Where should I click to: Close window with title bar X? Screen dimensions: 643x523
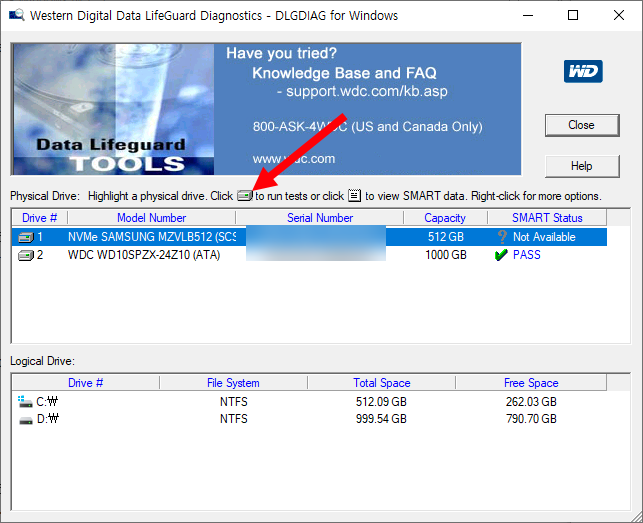tap(619, 16)
